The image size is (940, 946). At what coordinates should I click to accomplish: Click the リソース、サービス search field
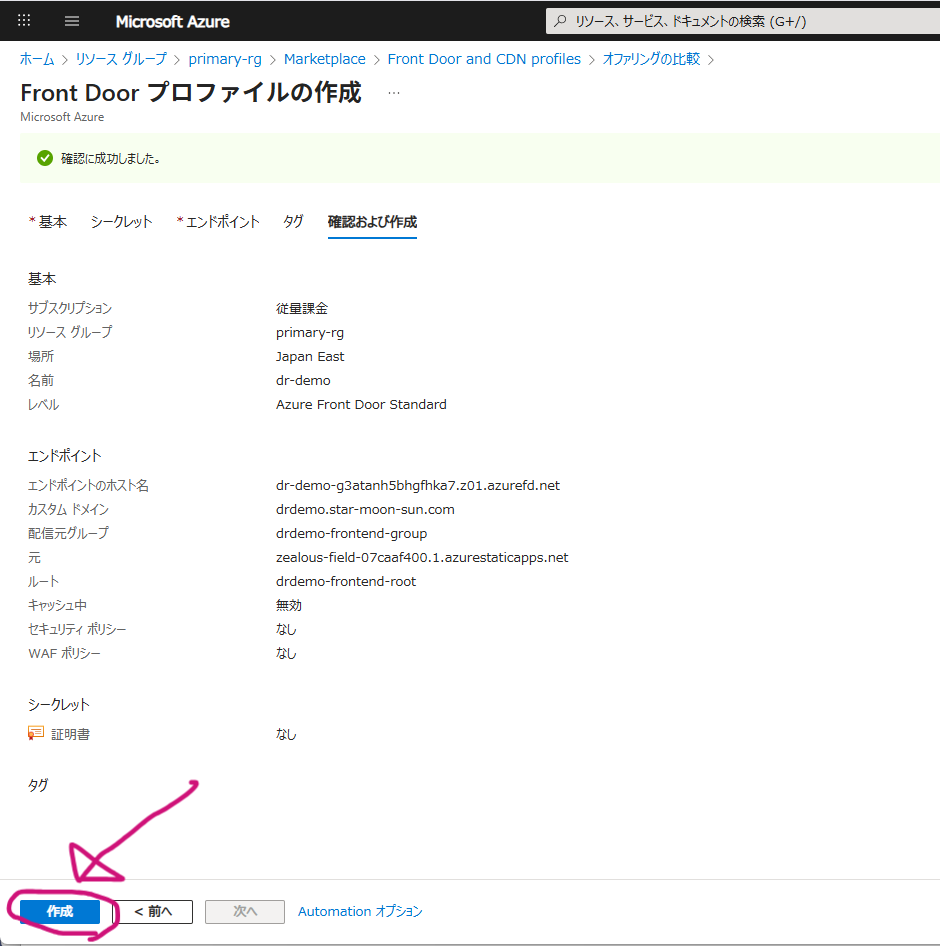(x=743, y=21)
